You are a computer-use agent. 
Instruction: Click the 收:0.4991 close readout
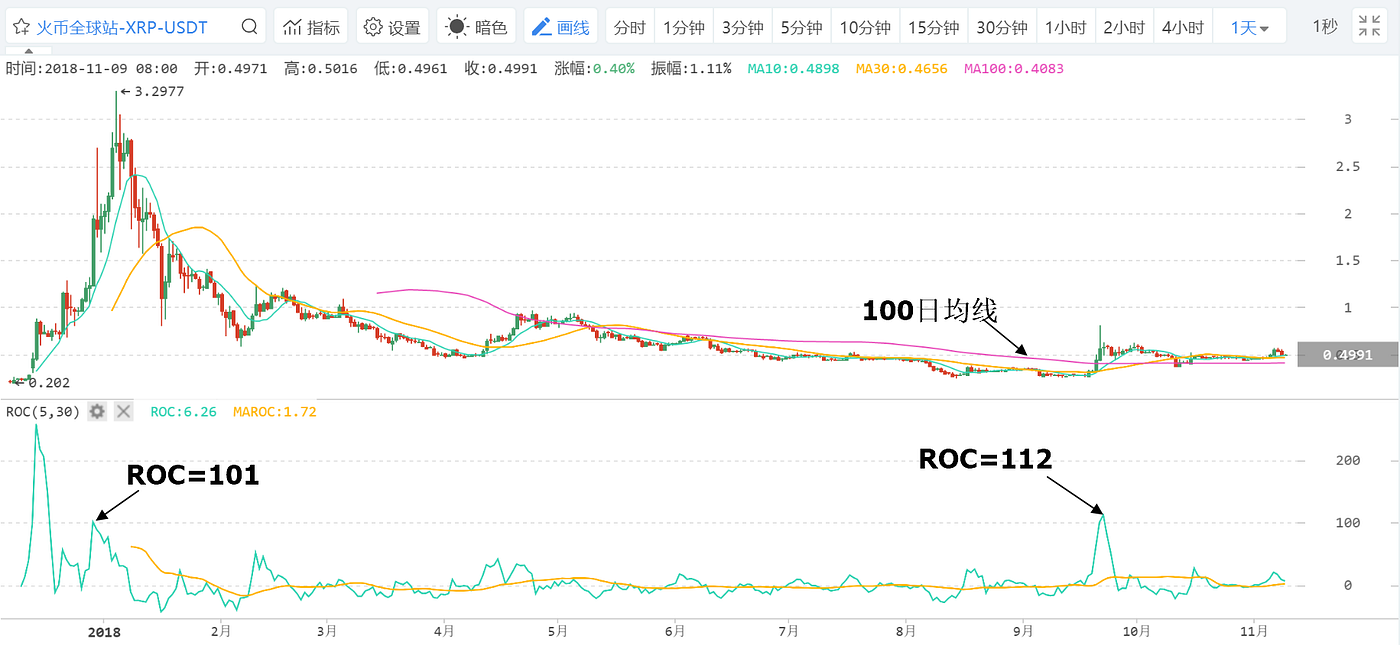pyautogui.click(x=501, y=69)
